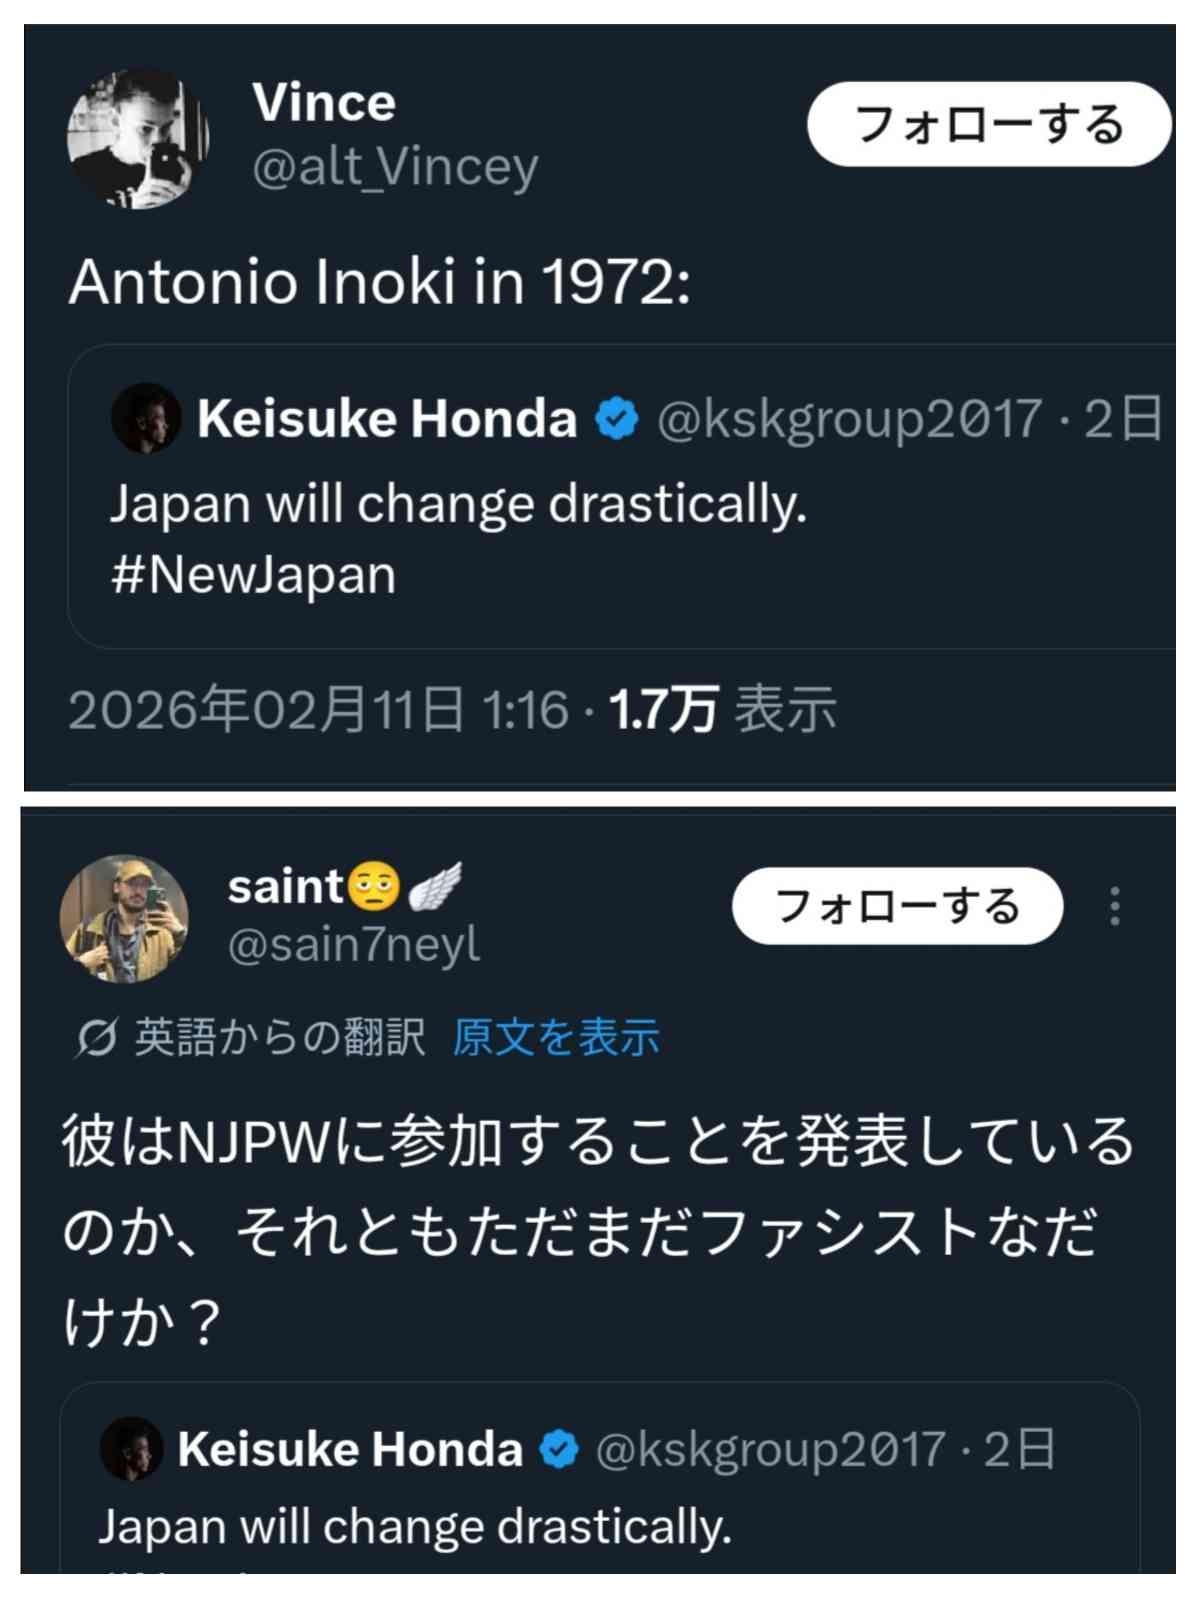
Task: Follow the @alt_Vincey account
Action: (988, 125)
